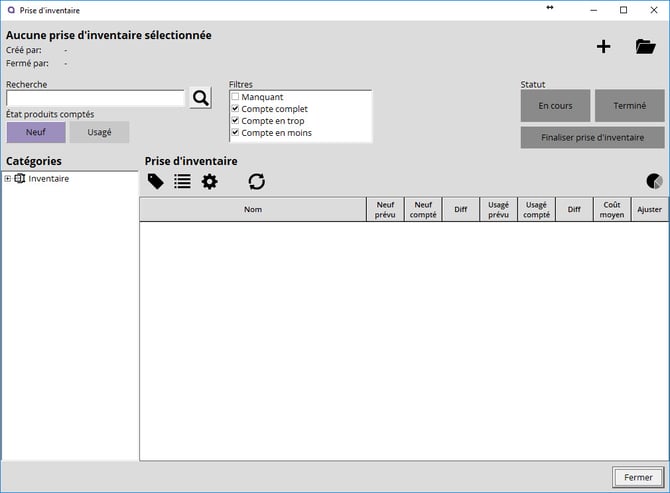The width and height of the screenshot is (670, 493).
Task: Switch to Usagé product state
Action: [x=99, y=132]
